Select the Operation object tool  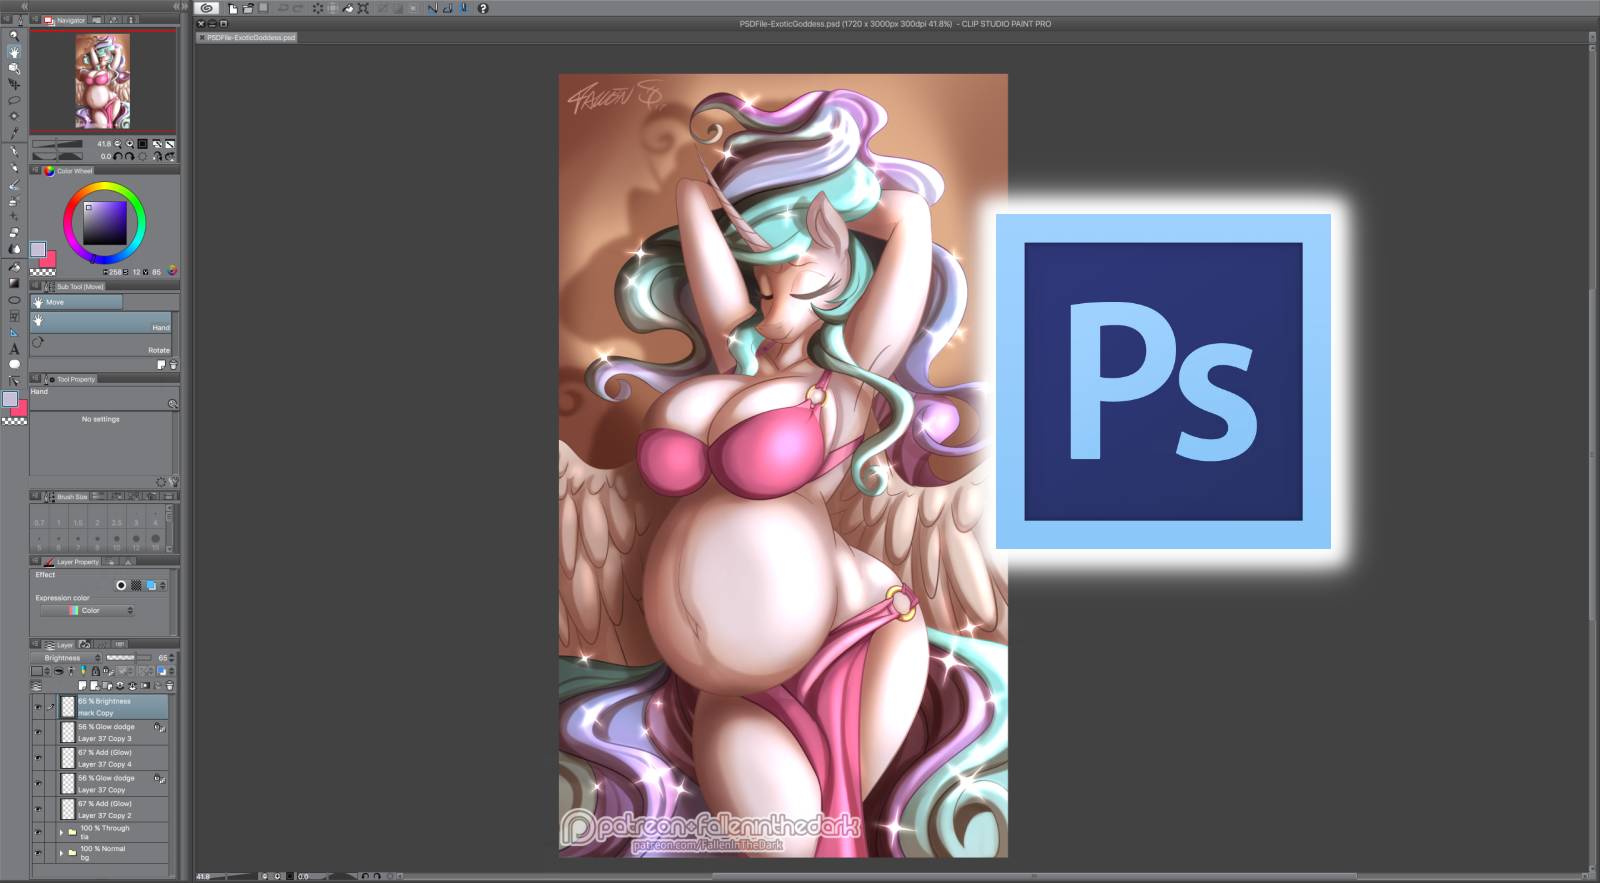[14, 68]
